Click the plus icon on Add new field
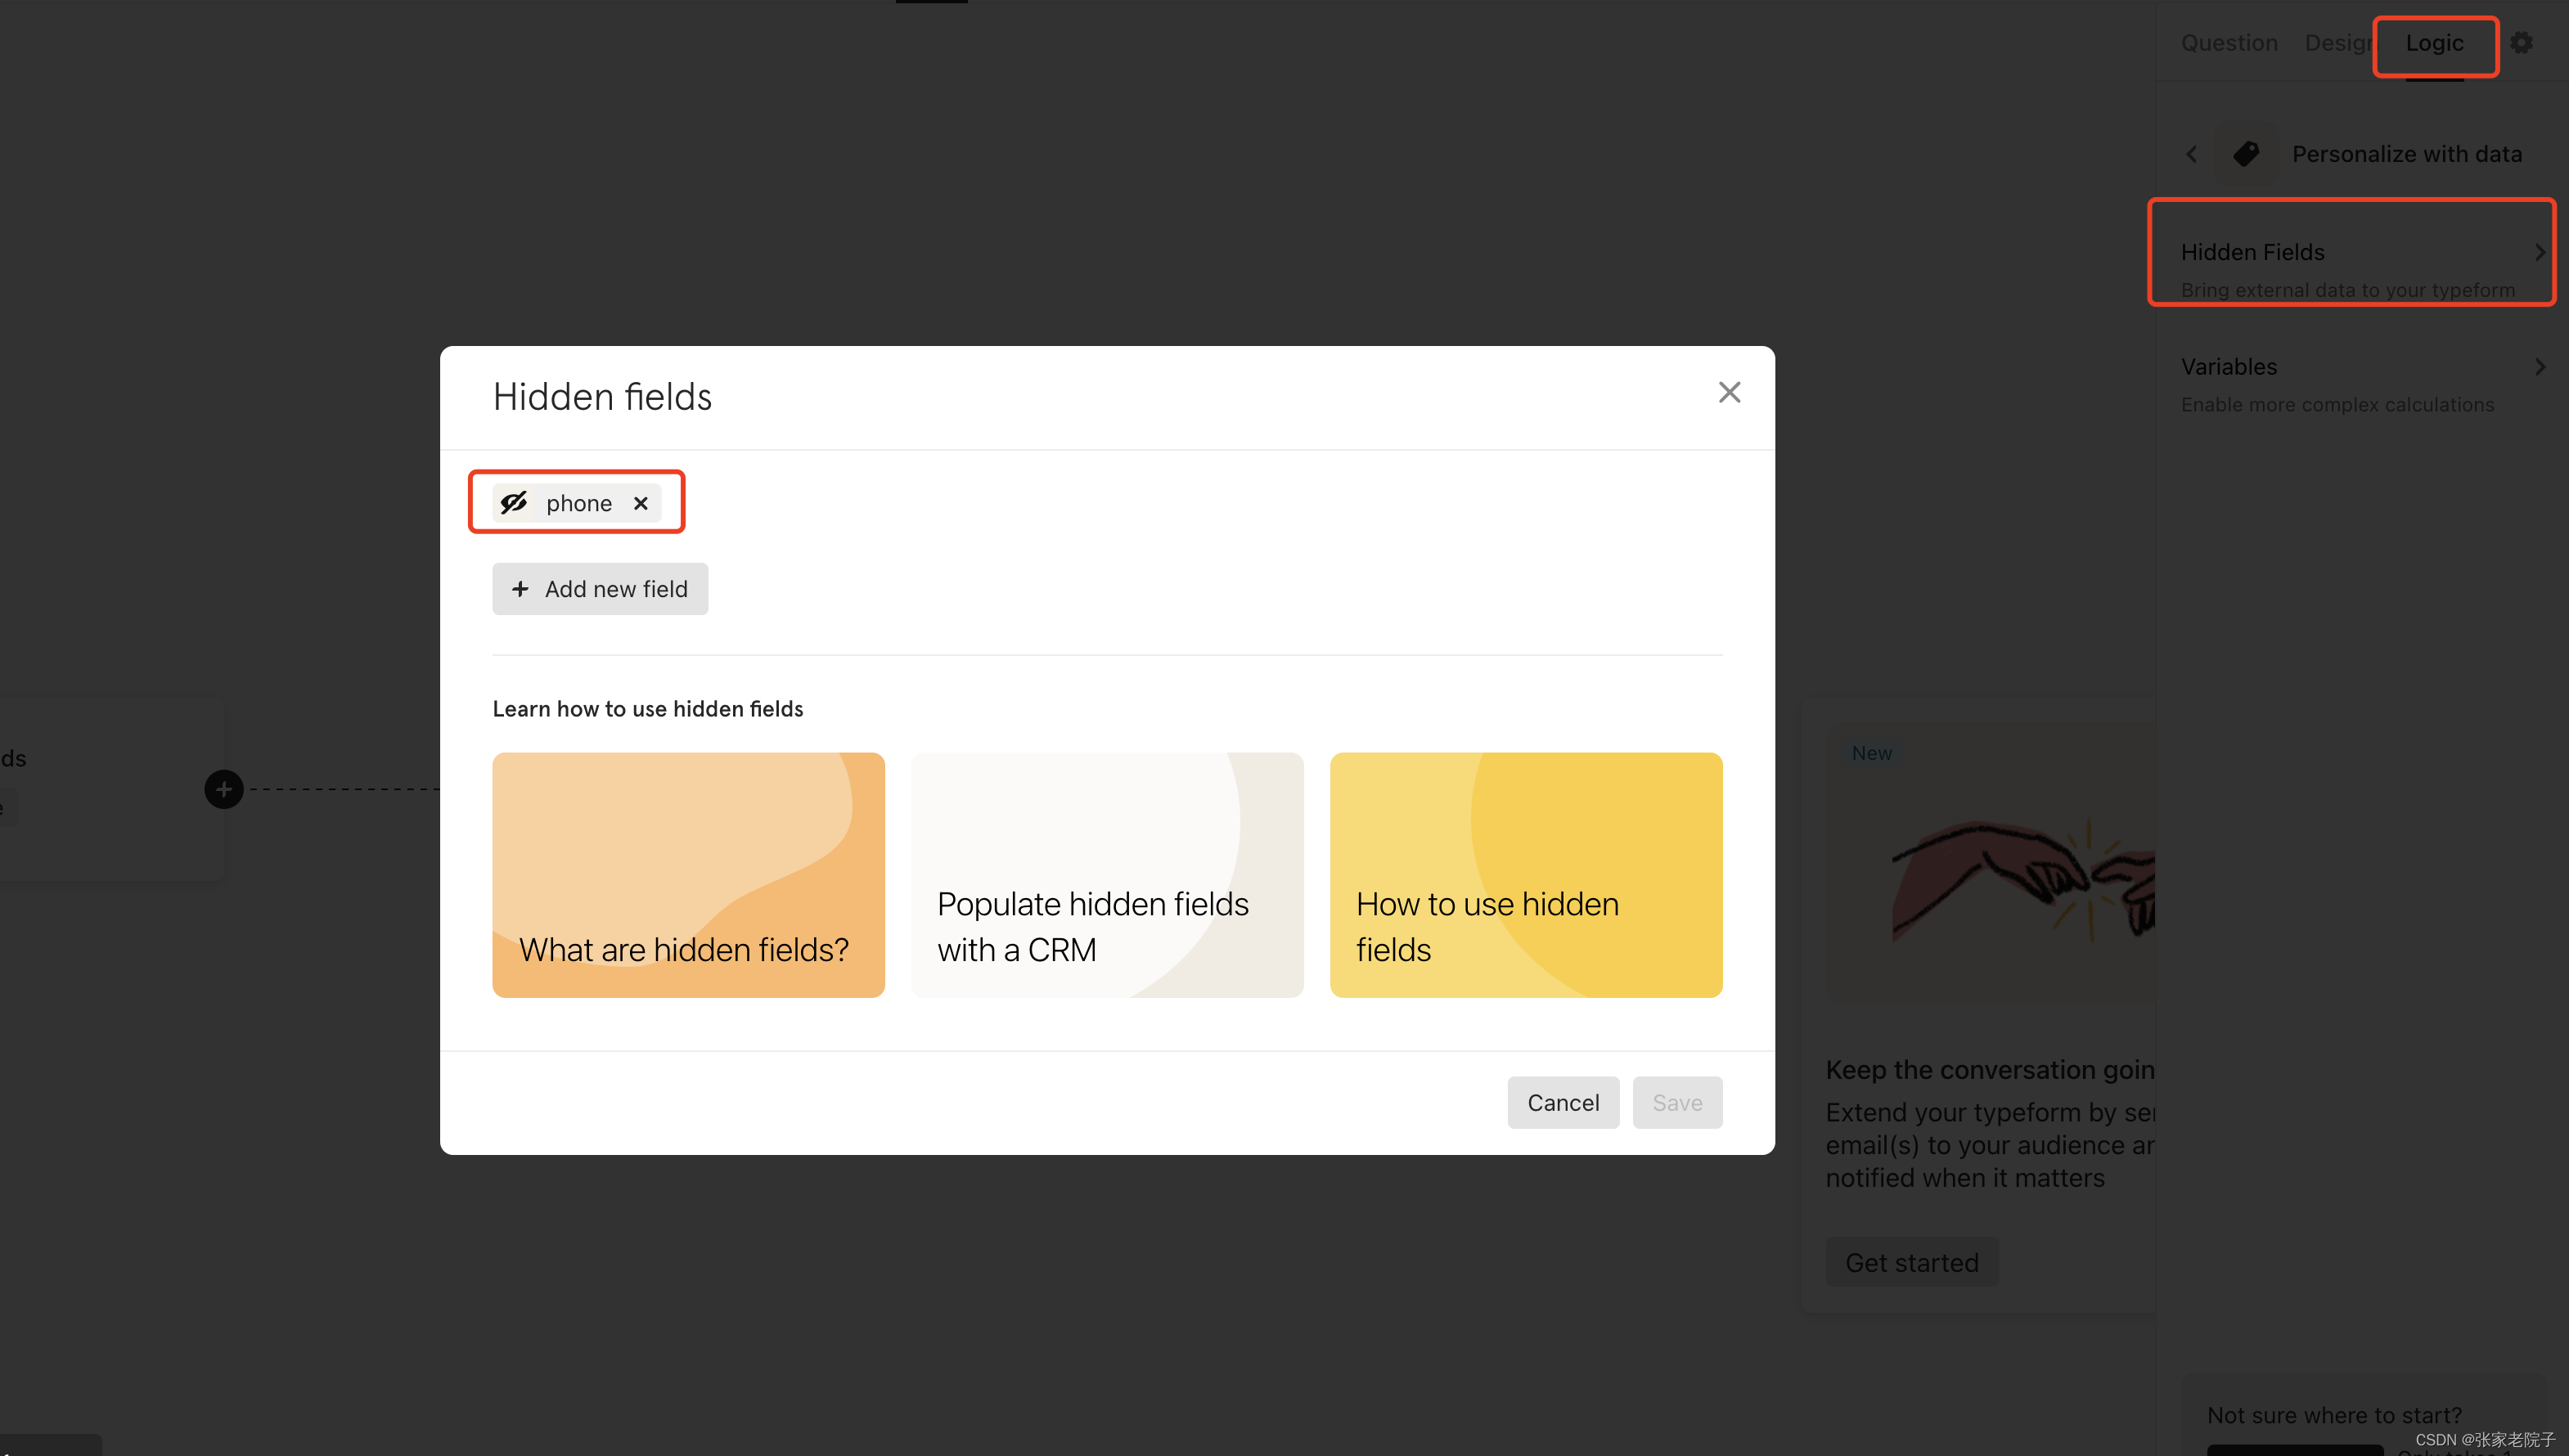The width and height of the screenshot is (2569, 1456). click(x=520, y=589)
